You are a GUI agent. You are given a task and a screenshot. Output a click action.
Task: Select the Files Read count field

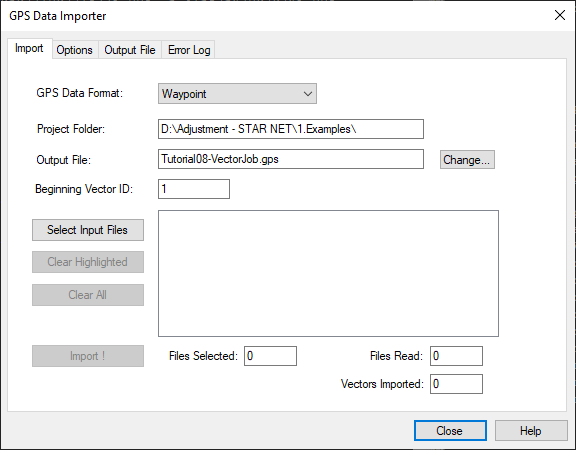click(x=456, y=356)
